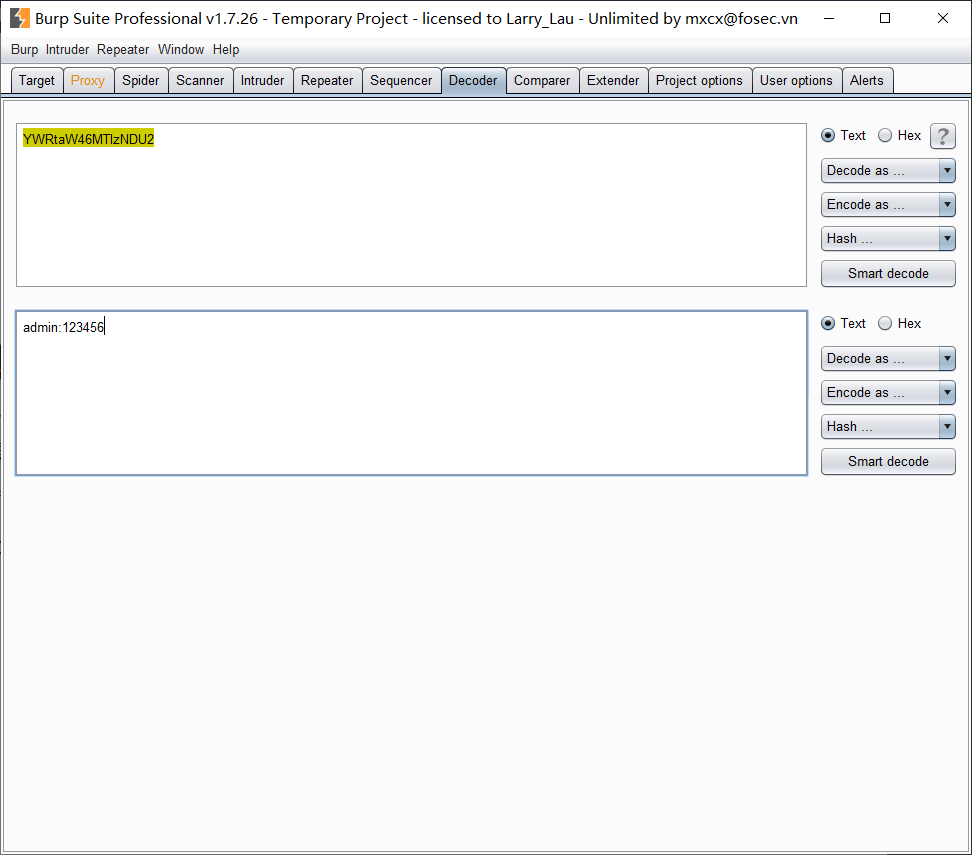The image size is (972, 855).
Task: Switch to the Target tab
Action: click(x=37, y=81)
